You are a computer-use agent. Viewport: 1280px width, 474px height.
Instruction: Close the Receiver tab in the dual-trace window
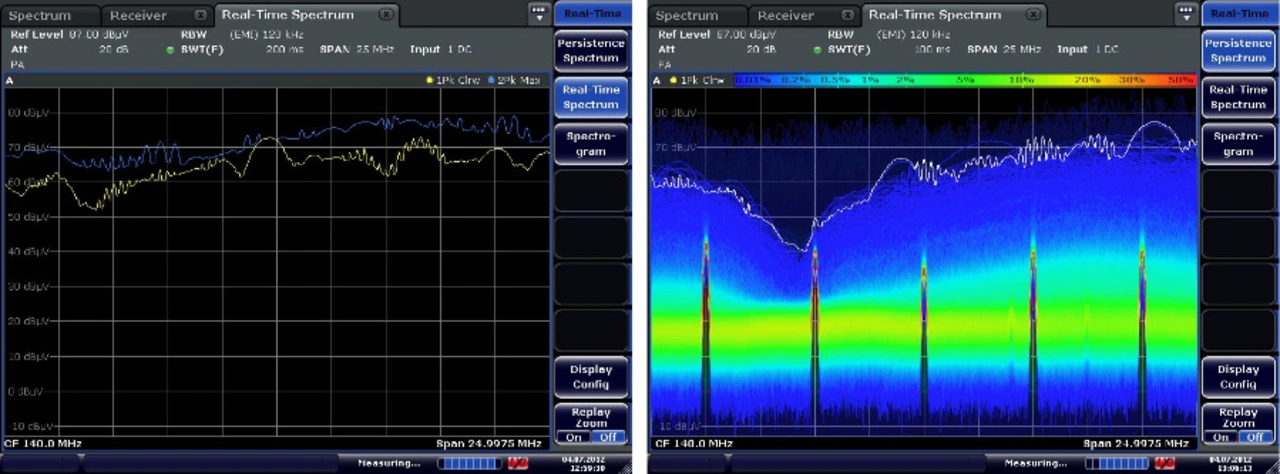point(200,16)
